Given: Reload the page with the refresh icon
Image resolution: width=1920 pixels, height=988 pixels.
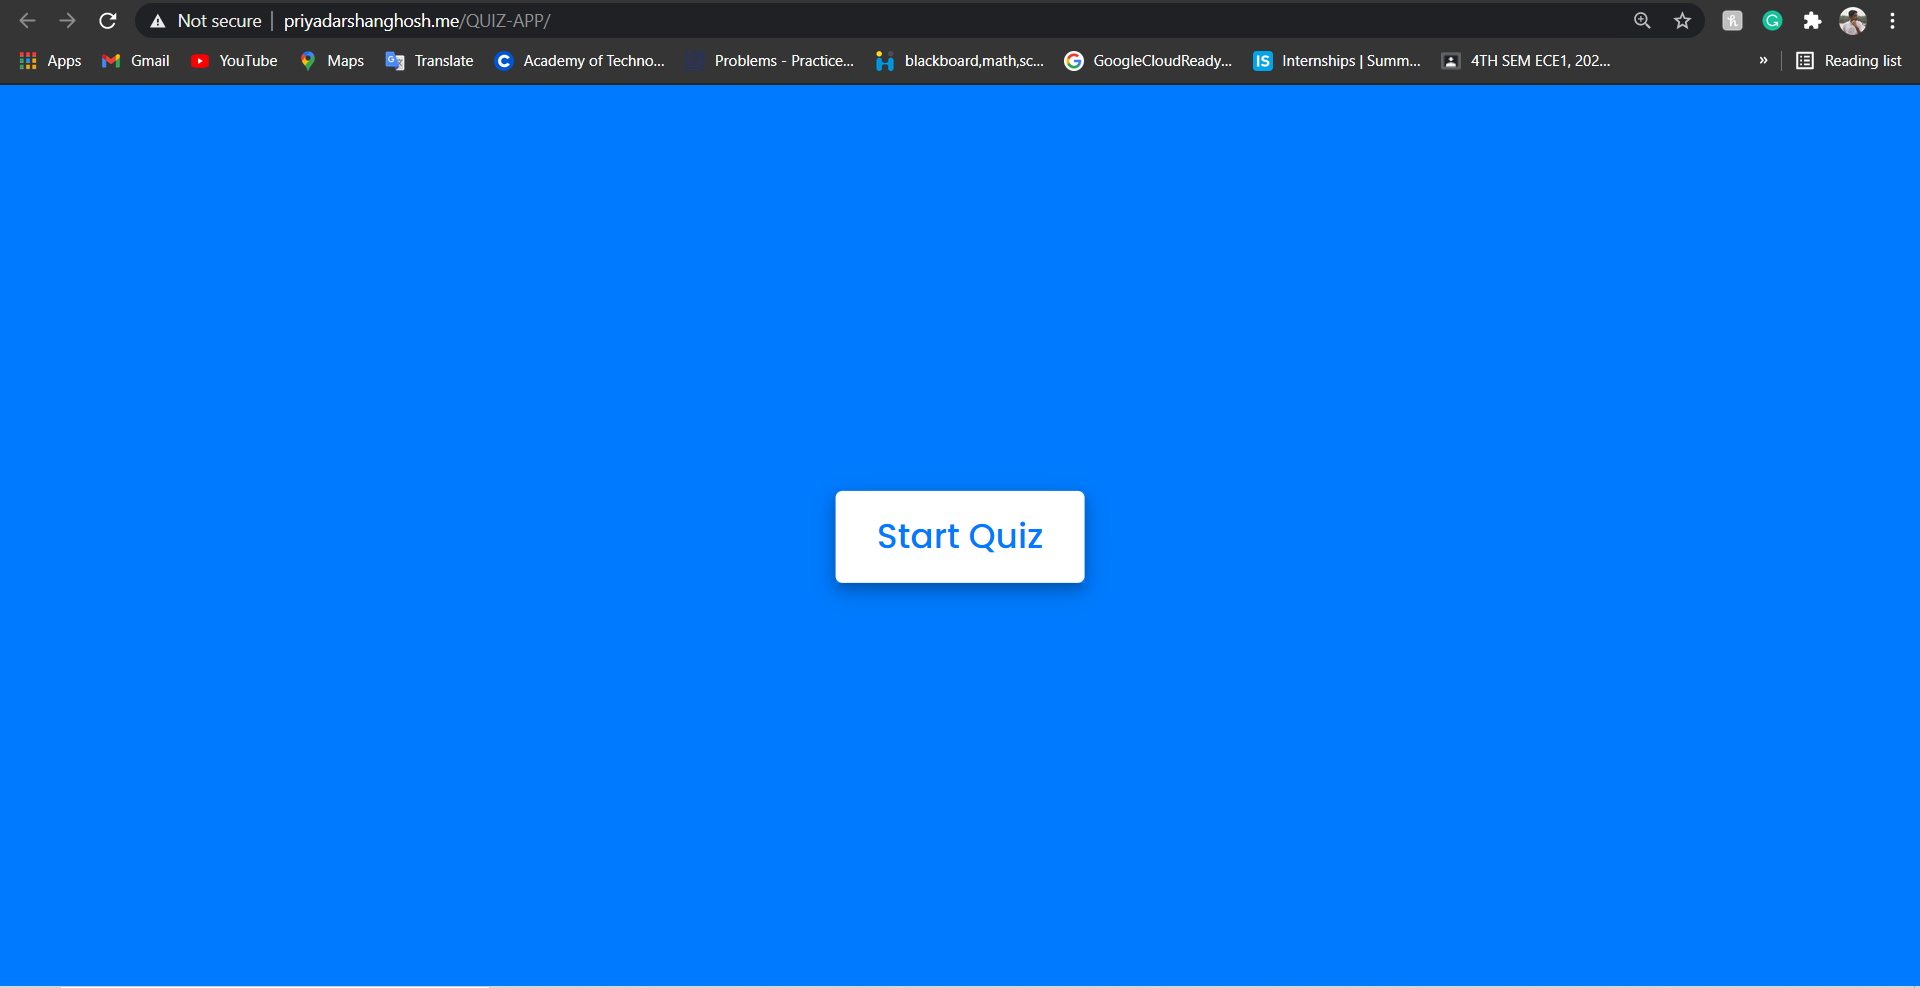Looking at the screenshot, I should click(x=107, y=20).
